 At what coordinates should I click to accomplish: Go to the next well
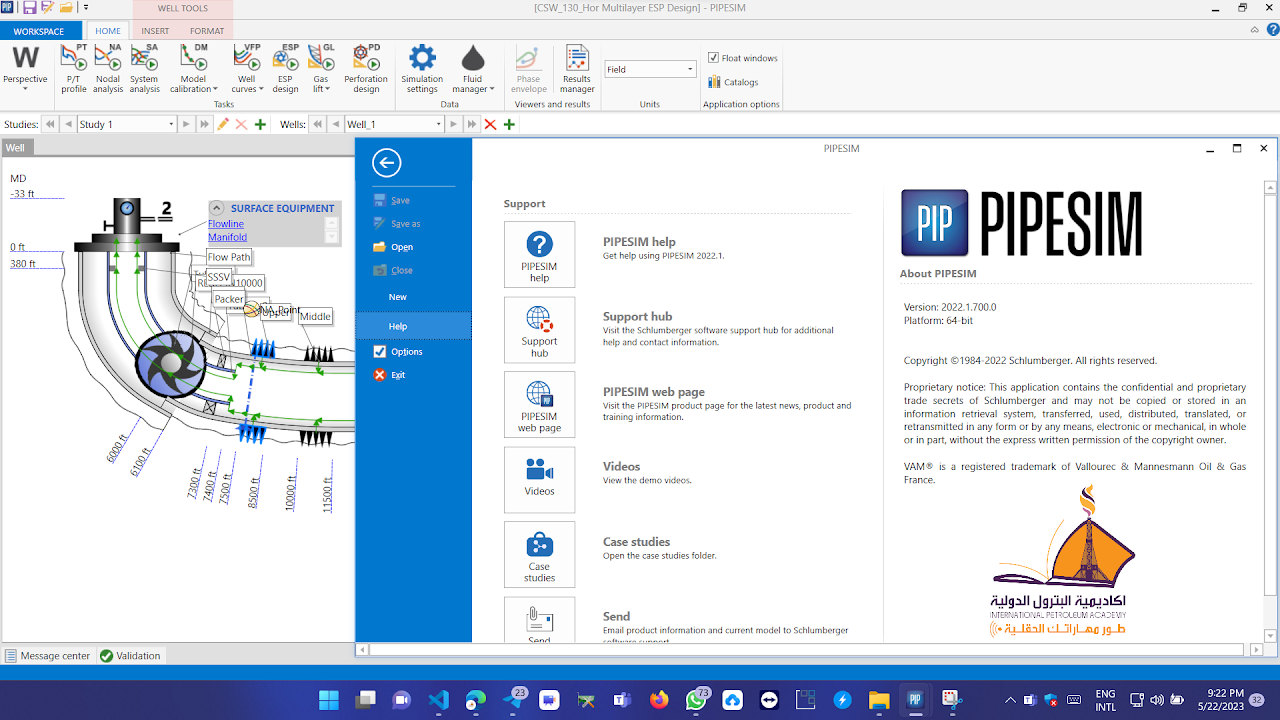click(x=453, y=124)
